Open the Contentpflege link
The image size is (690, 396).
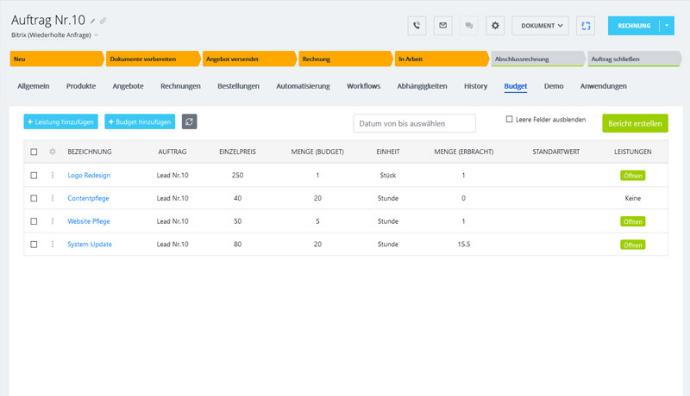tap(88, 198)
